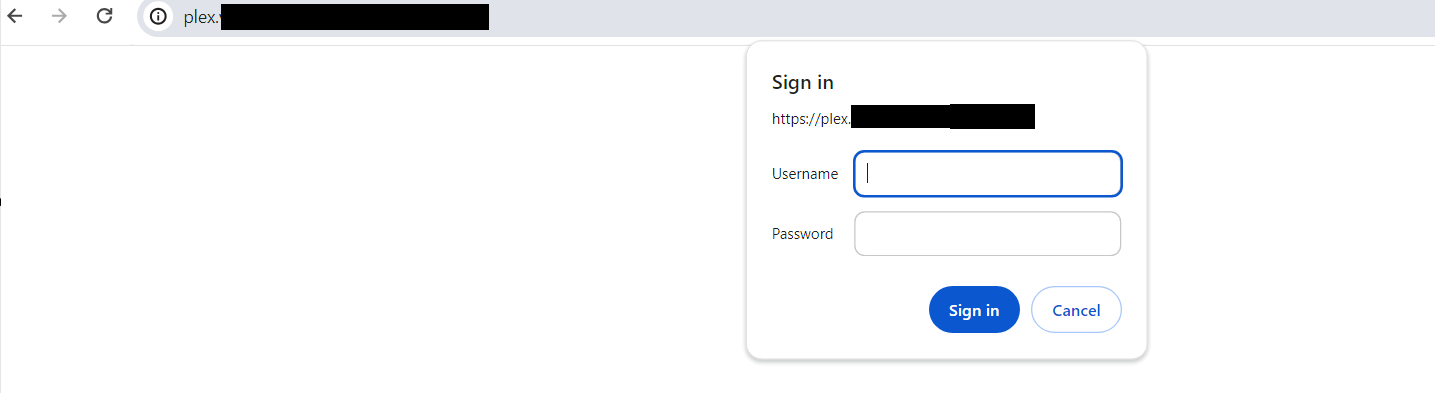Click the blank white page left of the dialog

pyautogui.click(x=370, y=220)
